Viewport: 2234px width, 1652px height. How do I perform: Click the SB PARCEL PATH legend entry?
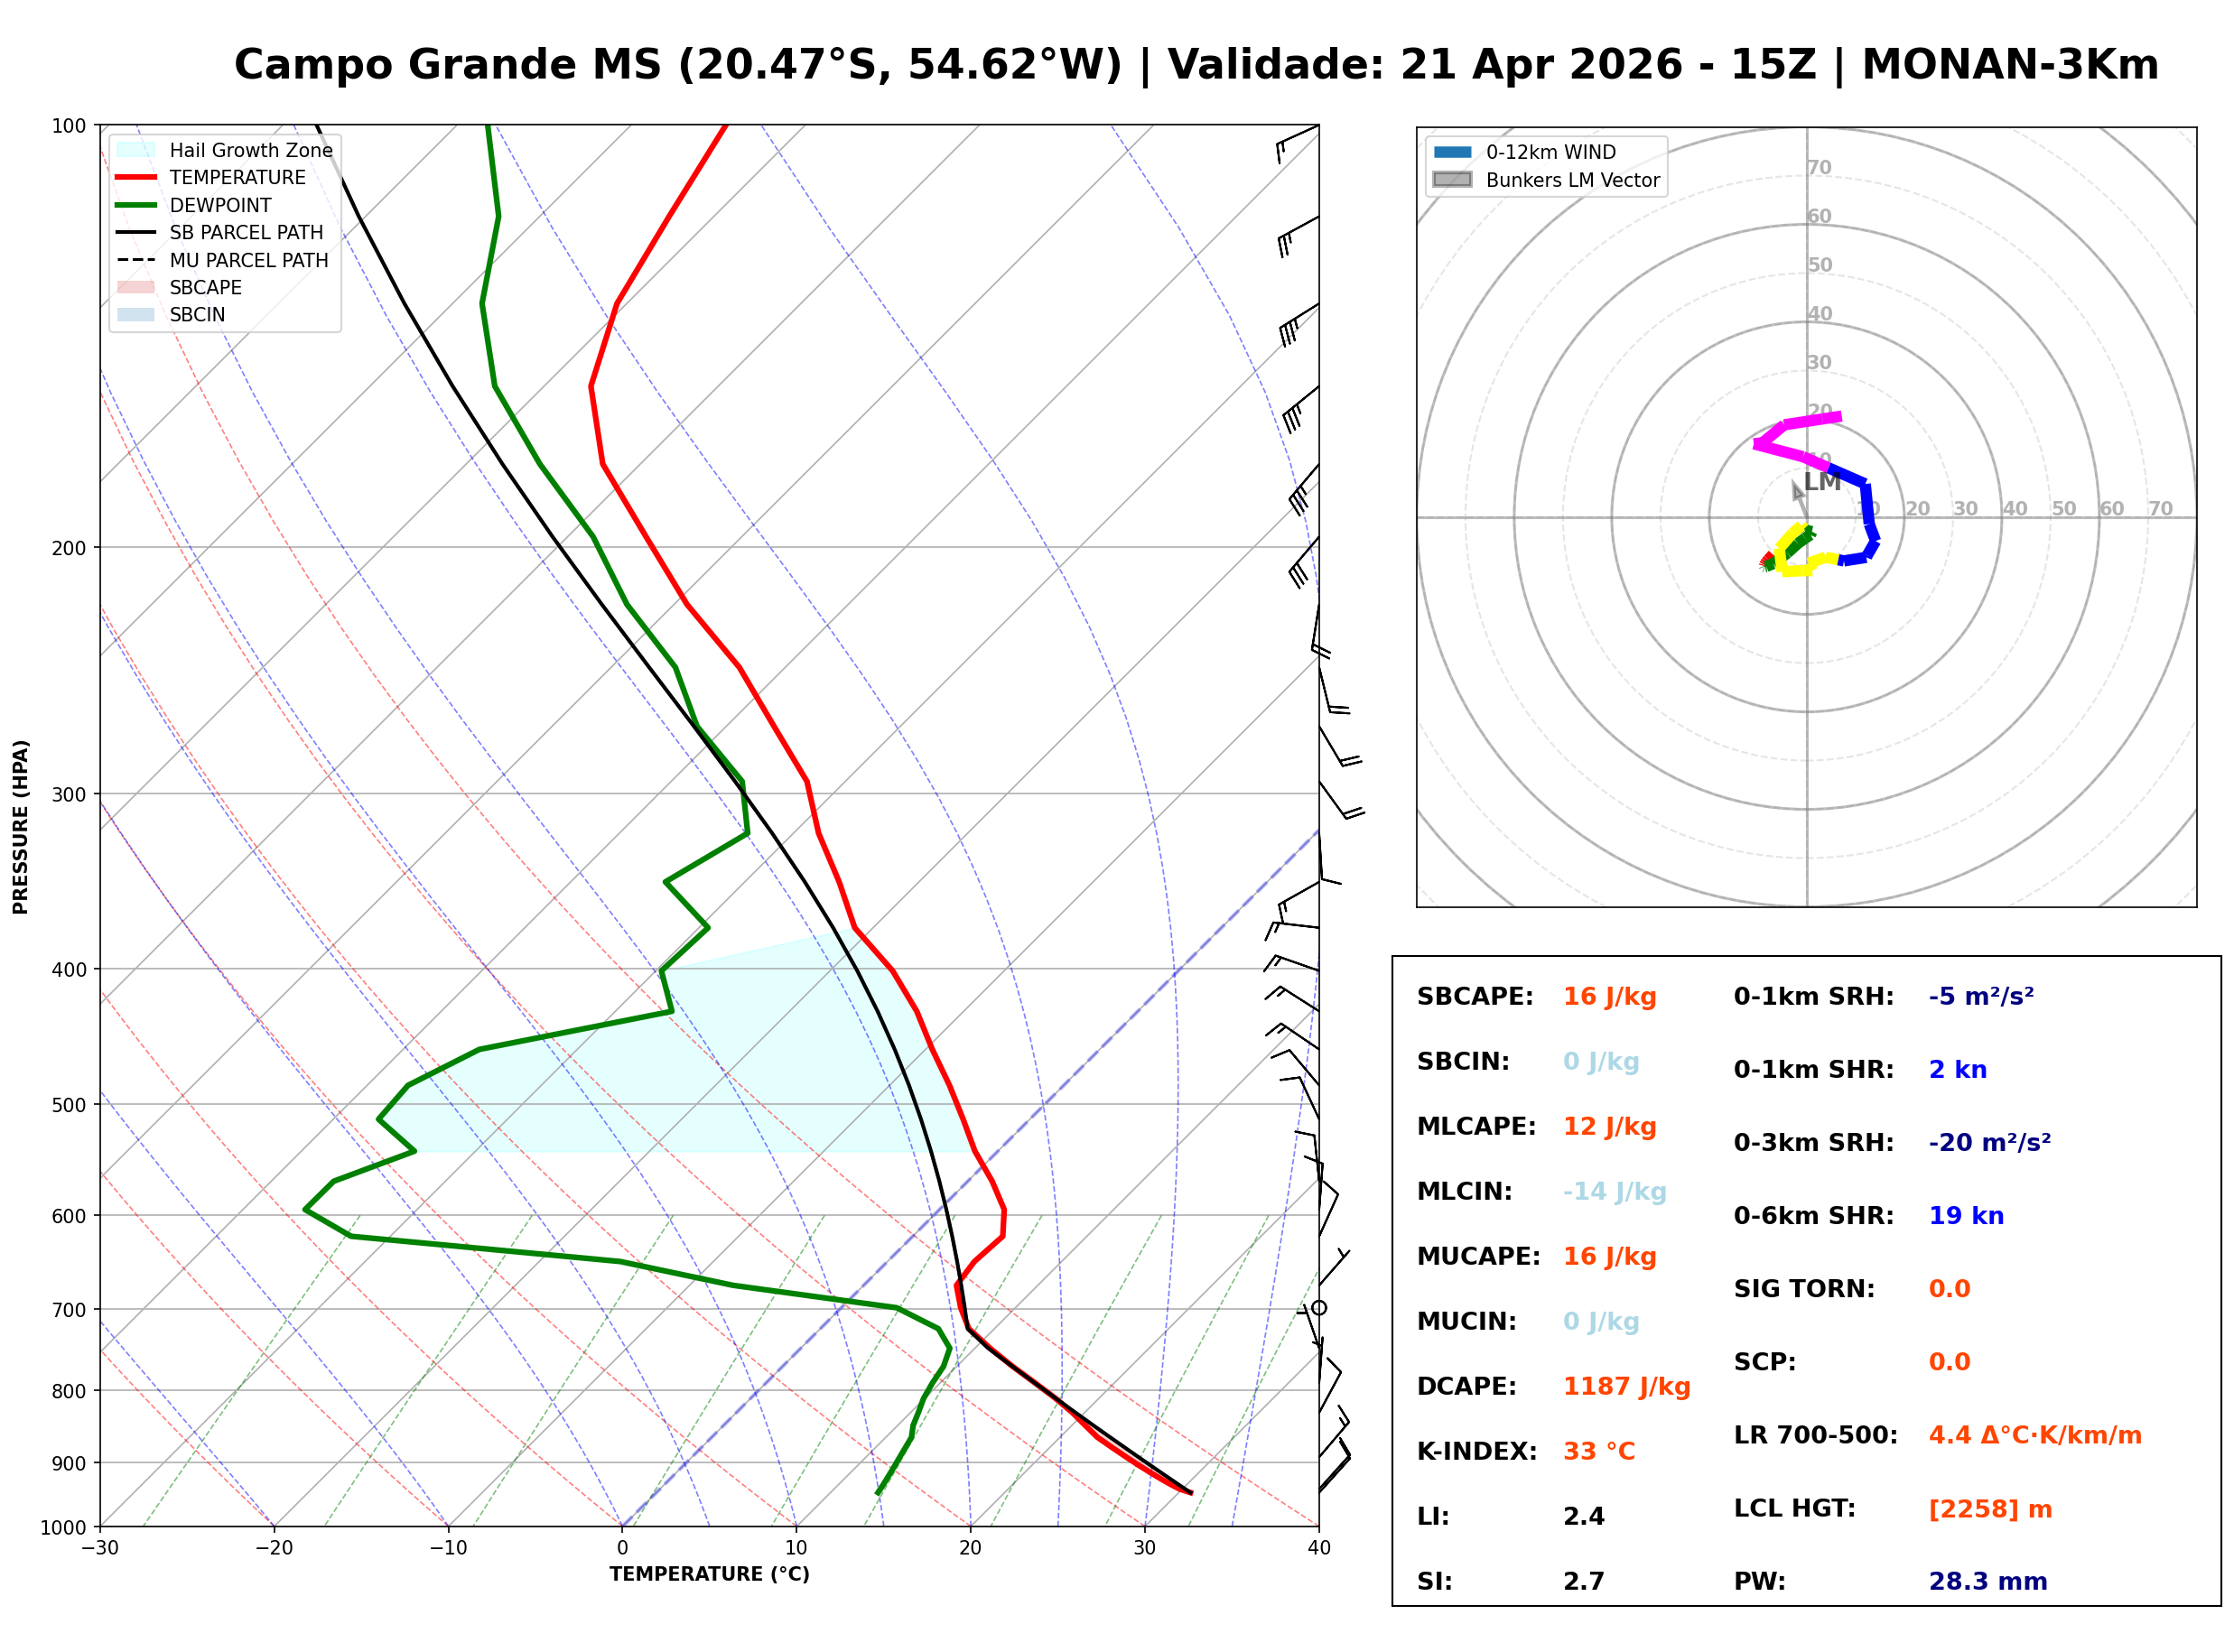(x=246, y=232)
